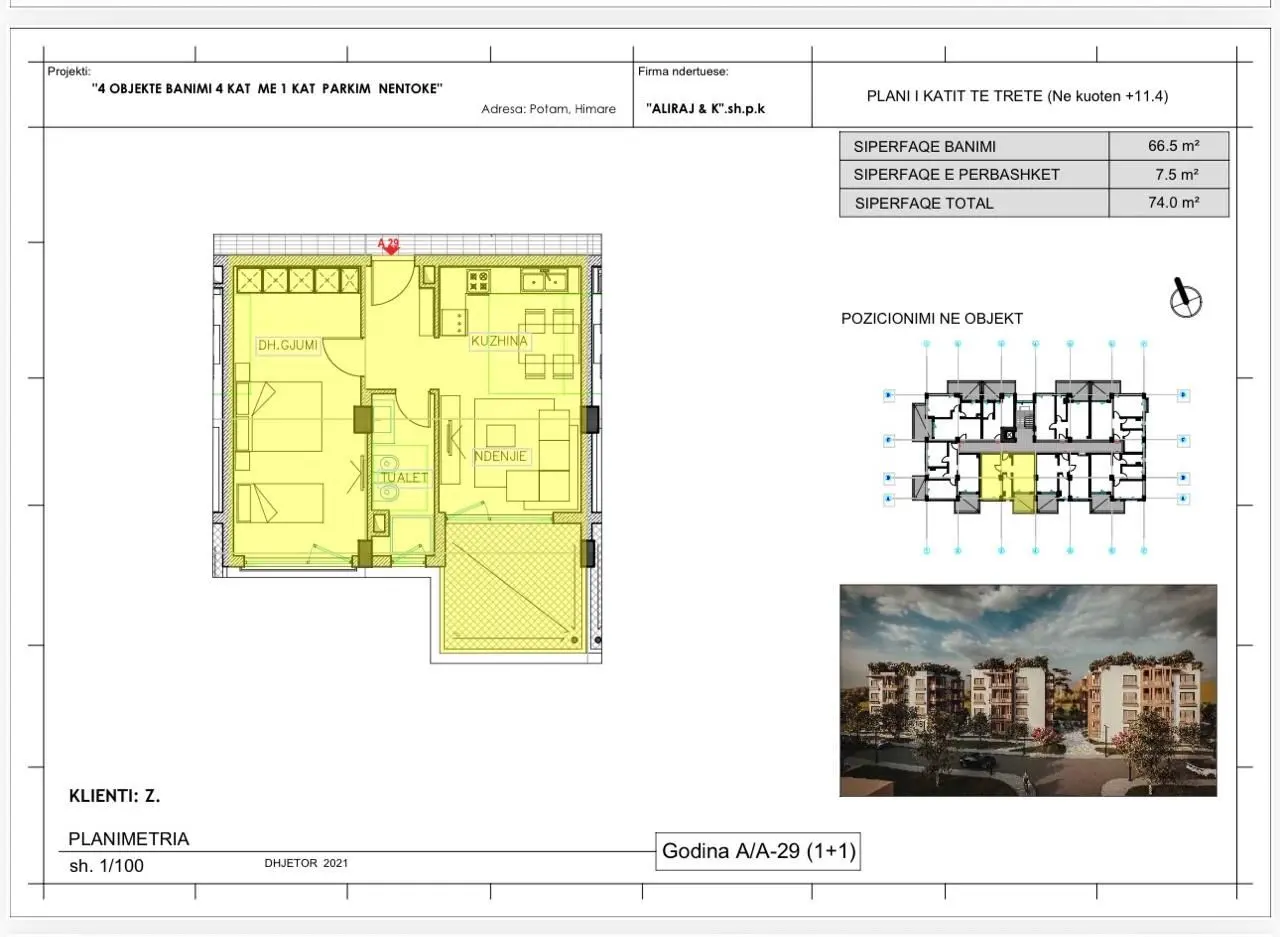The height and width of the screenshot is (937, 1280).
Task: Click the TUALET bathroom label
Action: pyautogui.click(x=404, y=478)
